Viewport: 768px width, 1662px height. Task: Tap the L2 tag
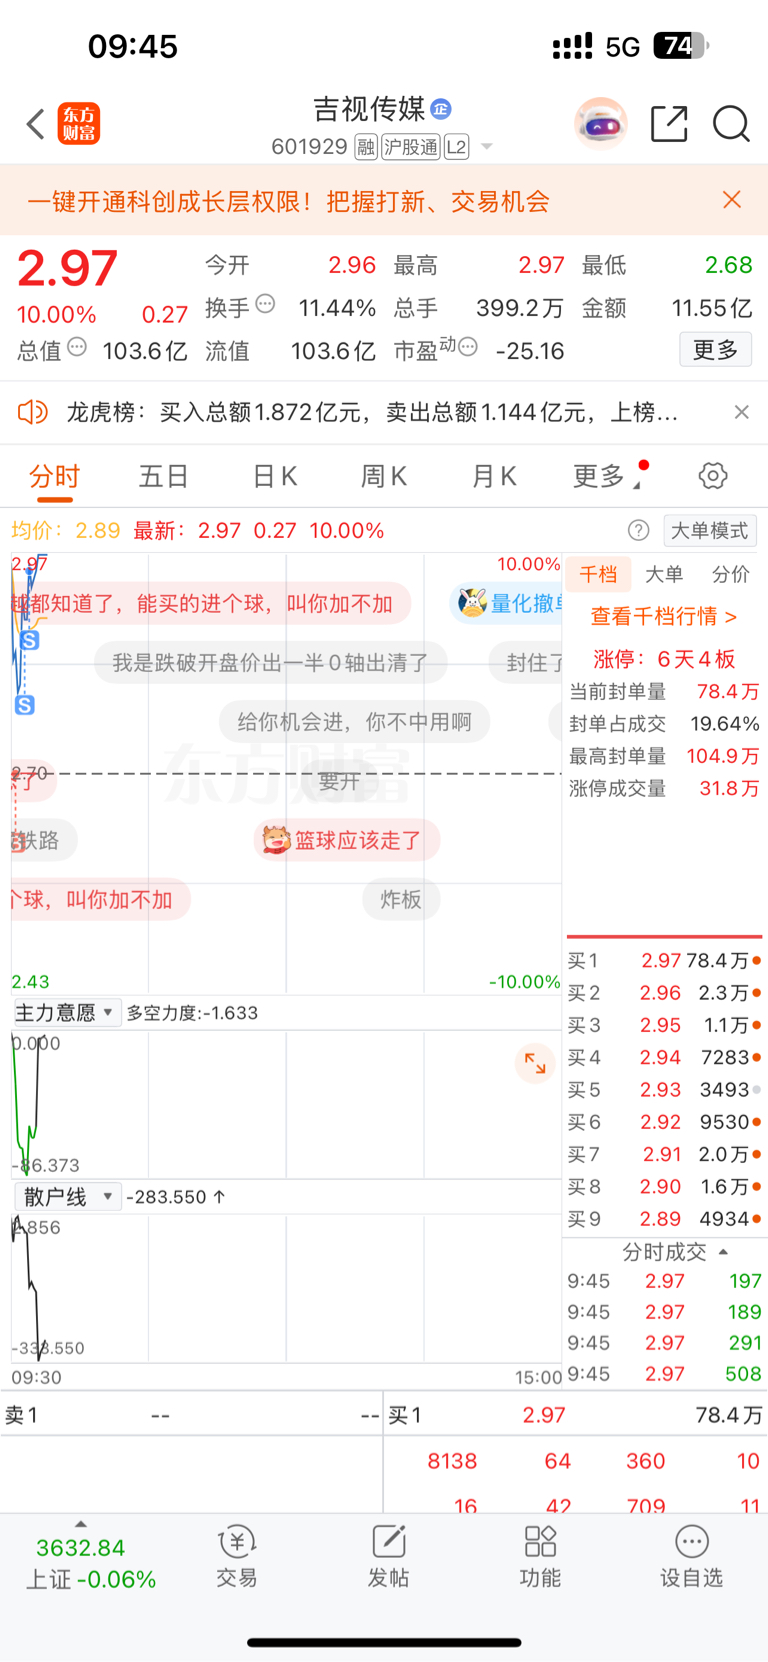tap(456, 147)
